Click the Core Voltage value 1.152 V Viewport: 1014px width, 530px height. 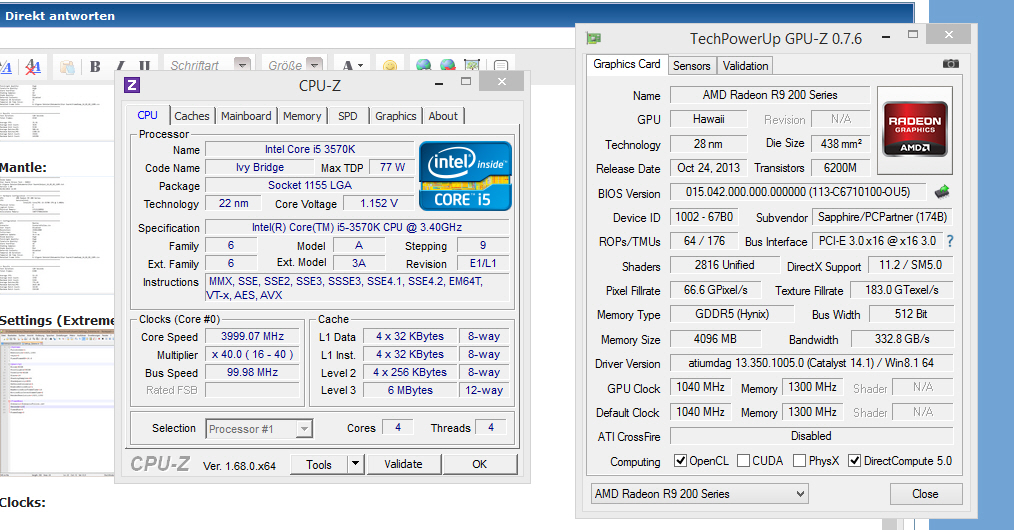pyautogui.click(x=379, y=204)
